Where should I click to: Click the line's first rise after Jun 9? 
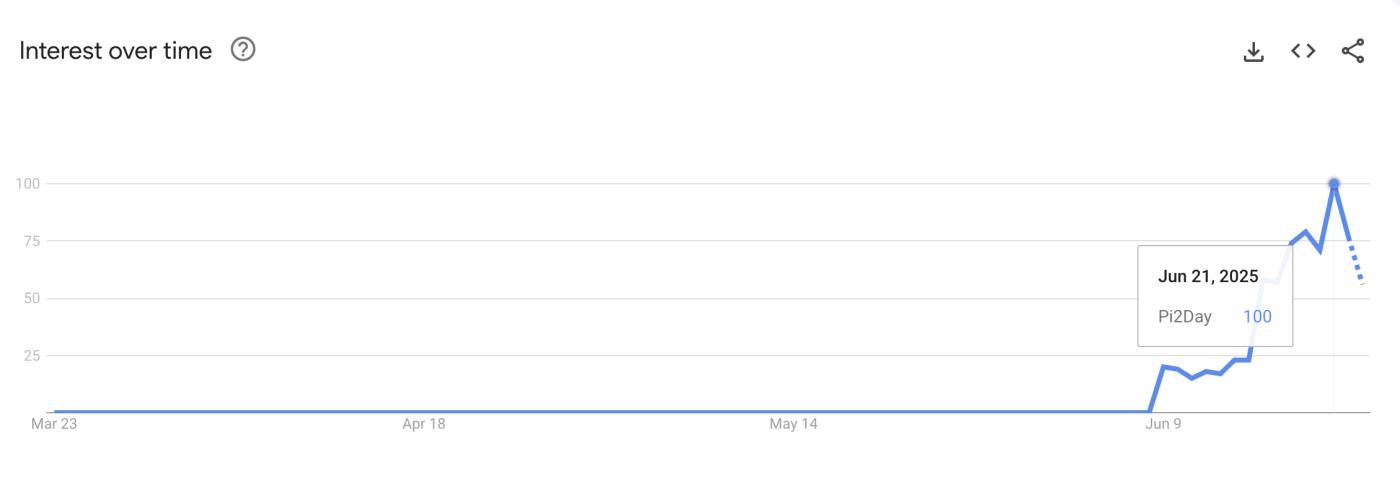(1157, 389)
